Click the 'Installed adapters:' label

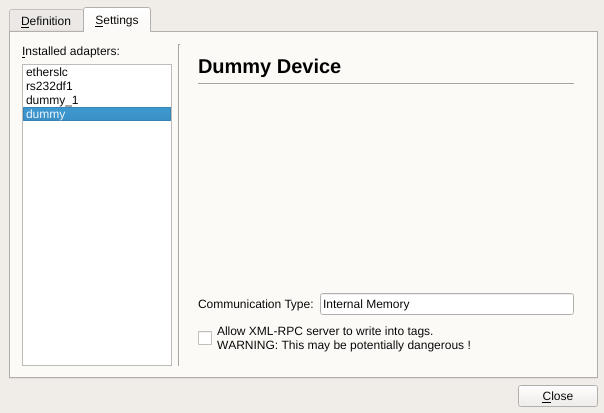click(x=71, y=51)
